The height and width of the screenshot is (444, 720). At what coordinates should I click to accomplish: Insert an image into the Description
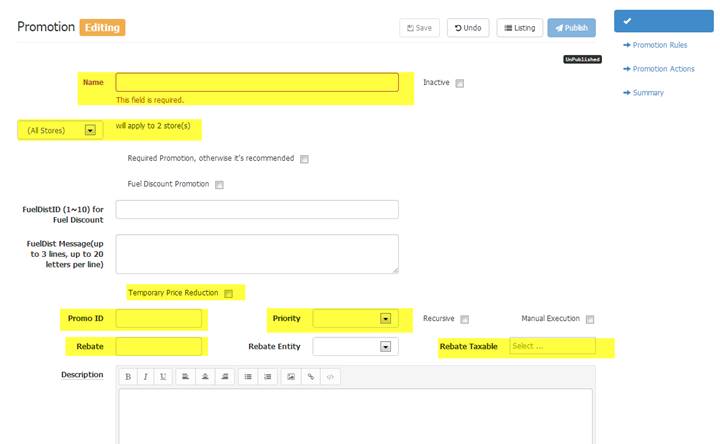291,377
